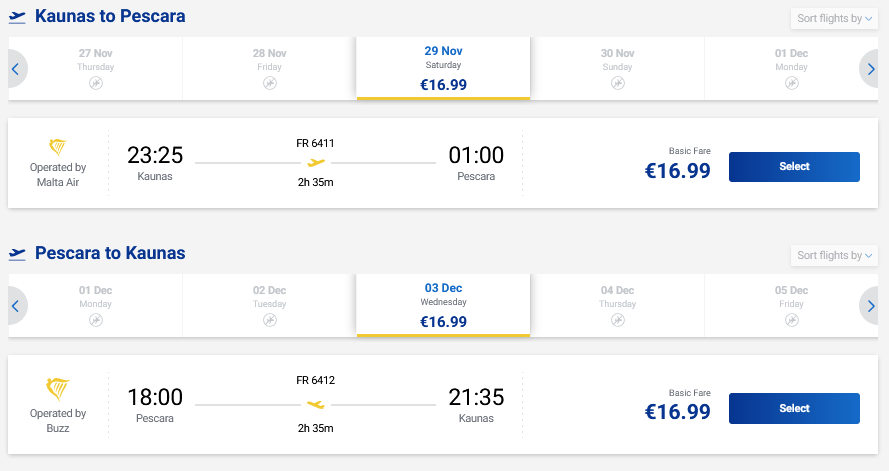Click Ryanair harp logo on Malta Air flight

[58, 147]
